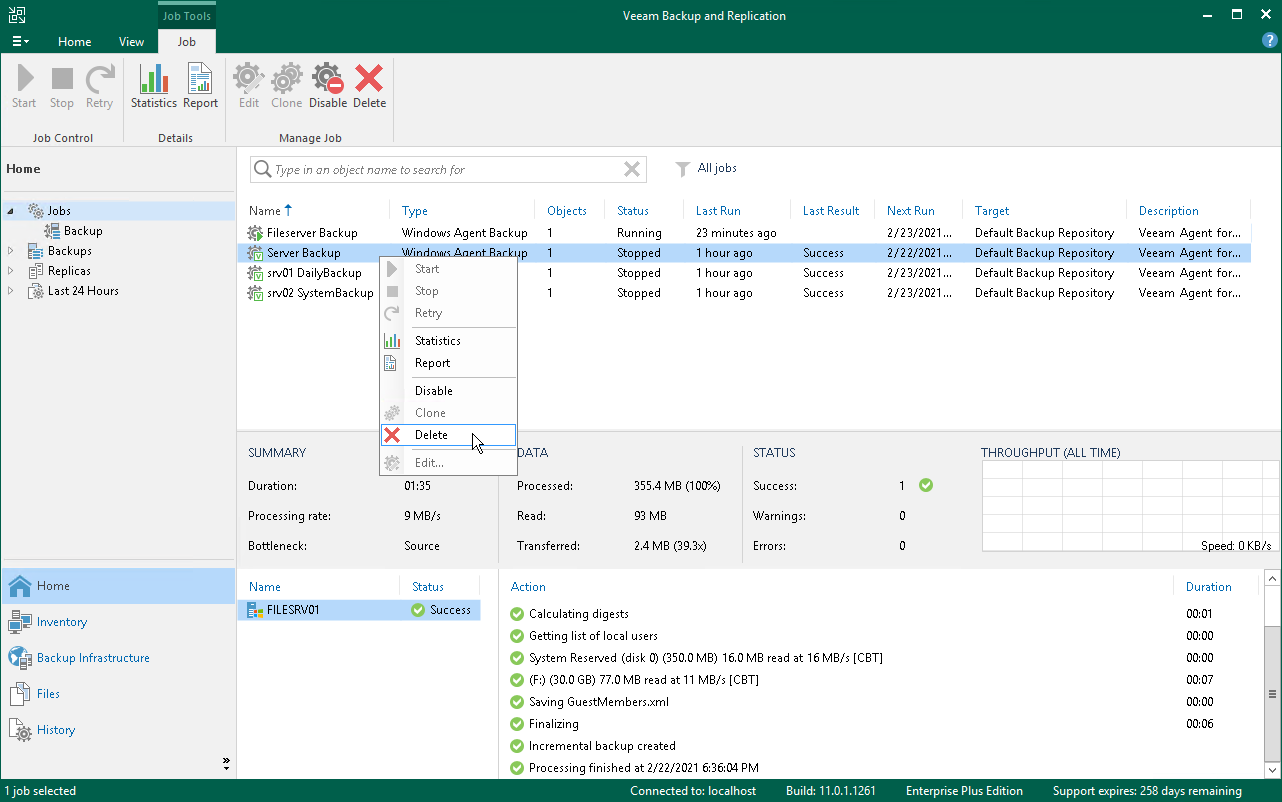Click the Statistics icon in the ribbon
Image resolution: width=1282 pixels, height=802 pixels.
click(x=153, y=86)
